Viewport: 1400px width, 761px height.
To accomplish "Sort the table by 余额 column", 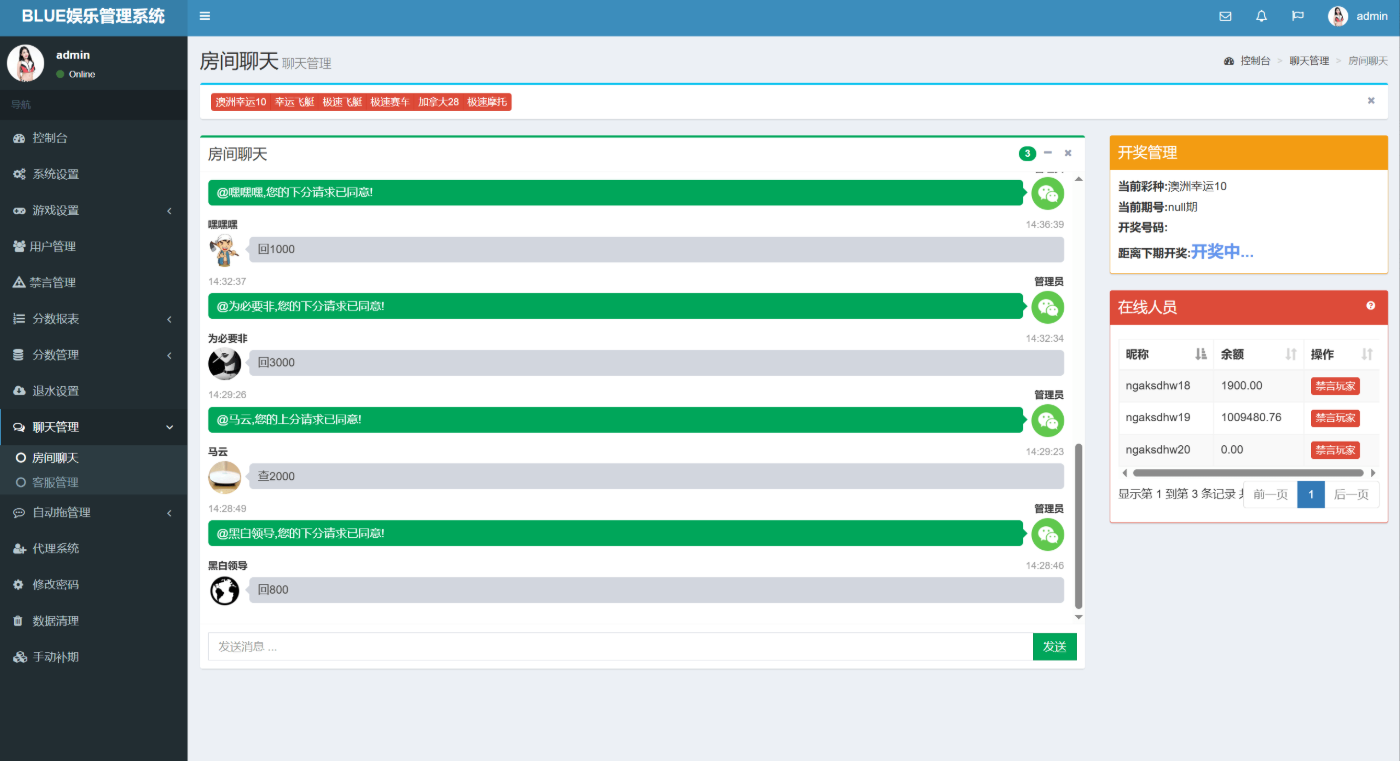I will 1290,354.
